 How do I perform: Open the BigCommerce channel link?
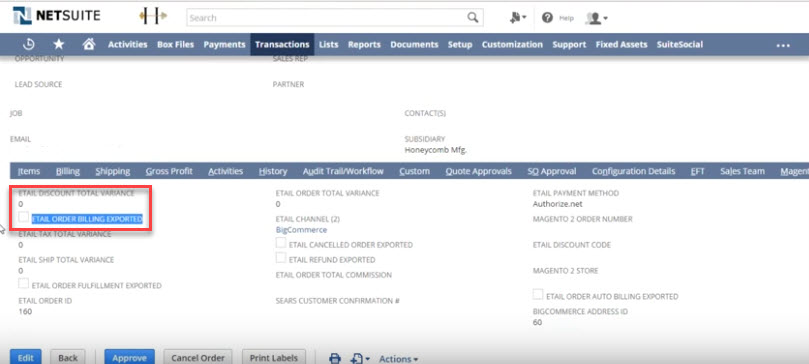coord(301,230)
